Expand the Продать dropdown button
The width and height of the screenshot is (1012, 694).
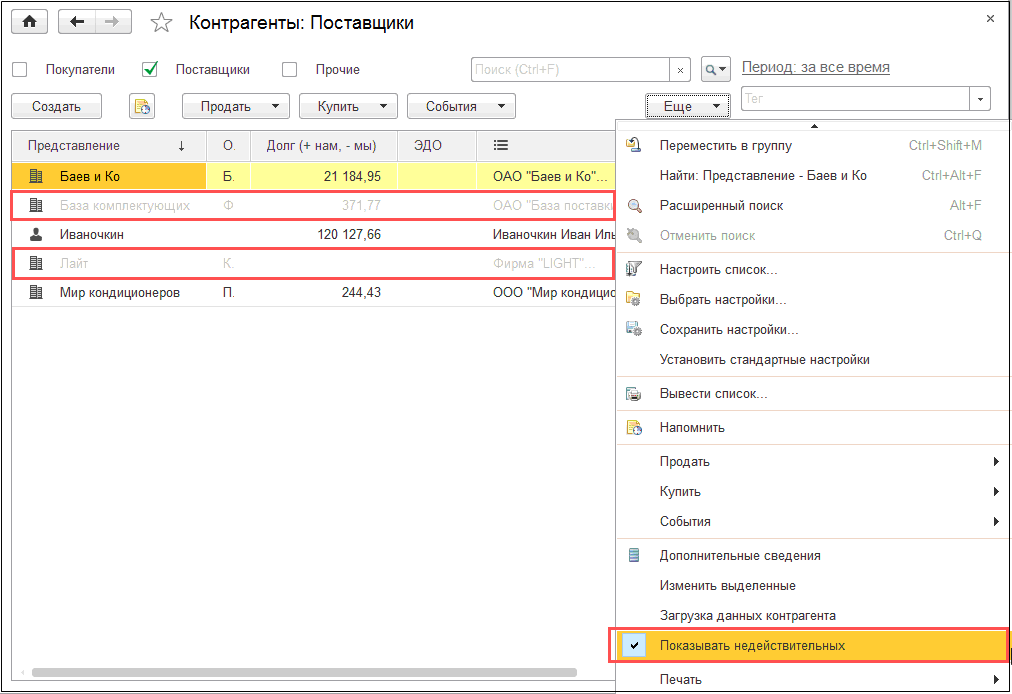(235, 107)
